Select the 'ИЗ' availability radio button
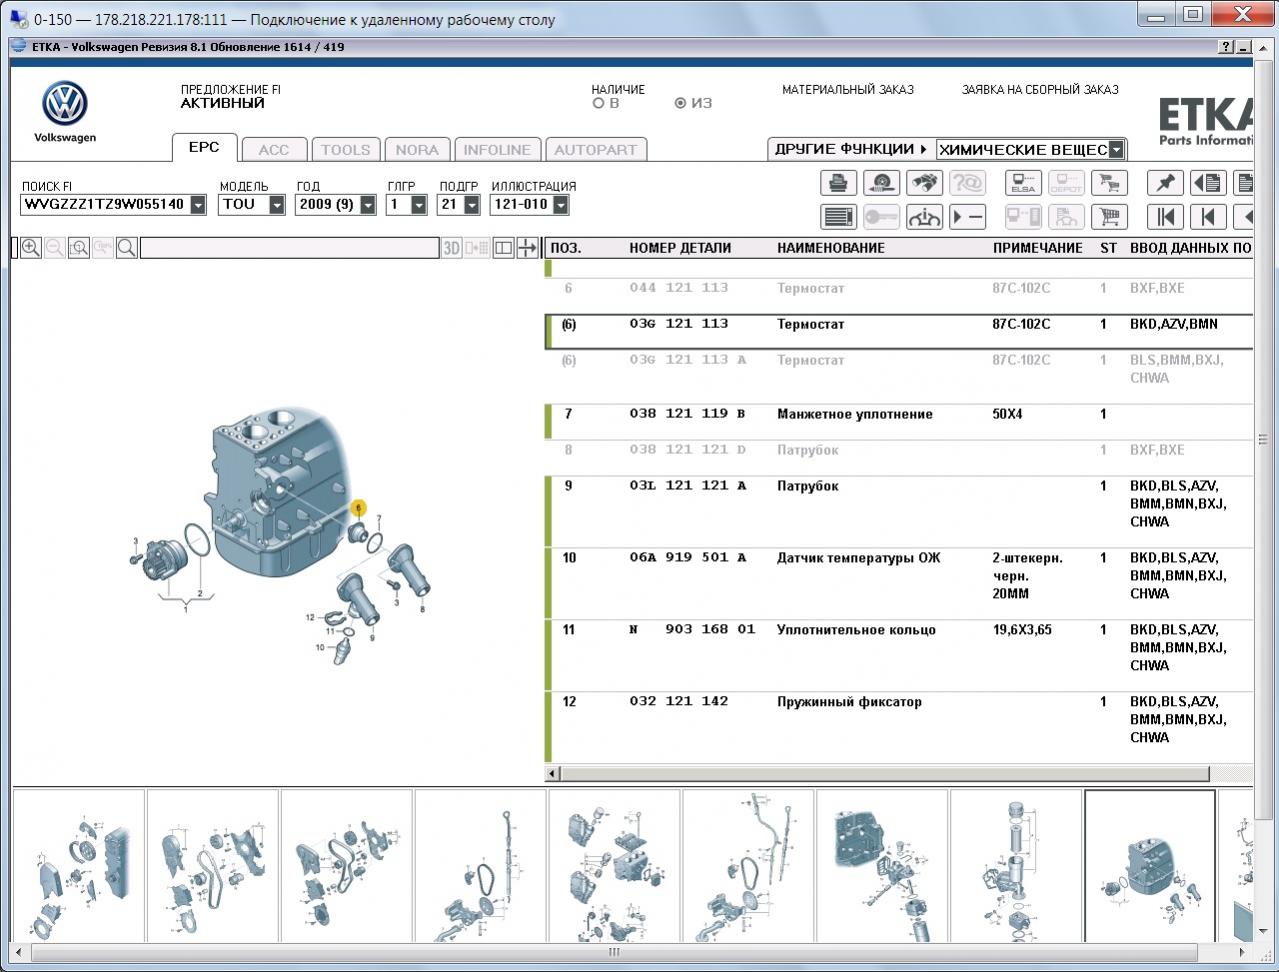Screen dimensions: 1279x972 [x=680, y=103]
